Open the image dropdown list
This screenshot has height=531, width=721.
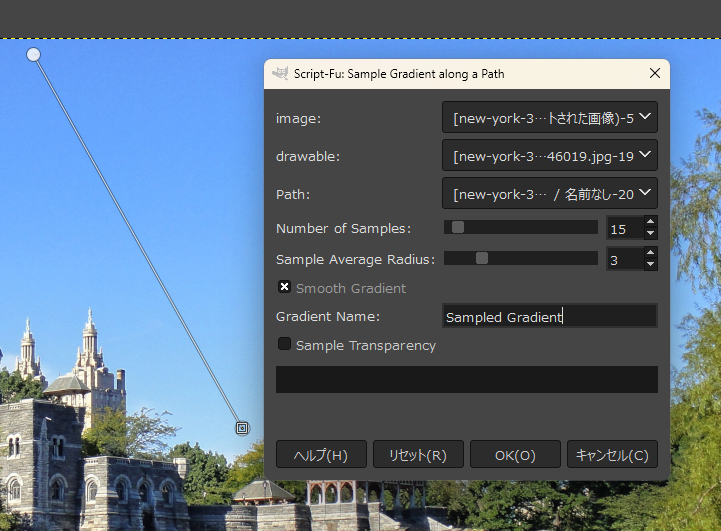[549, 118]
